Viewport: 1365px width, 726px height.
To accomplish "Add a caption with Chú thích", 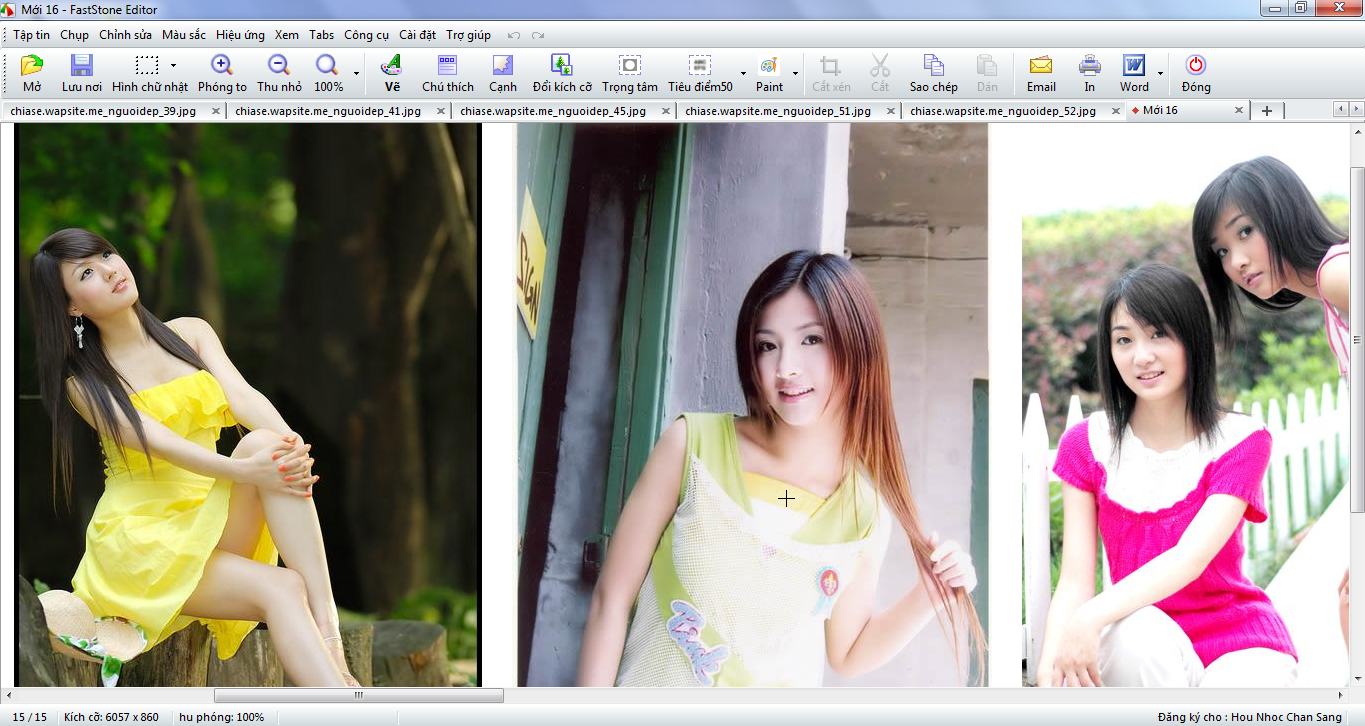I will [x=448, y=75].
